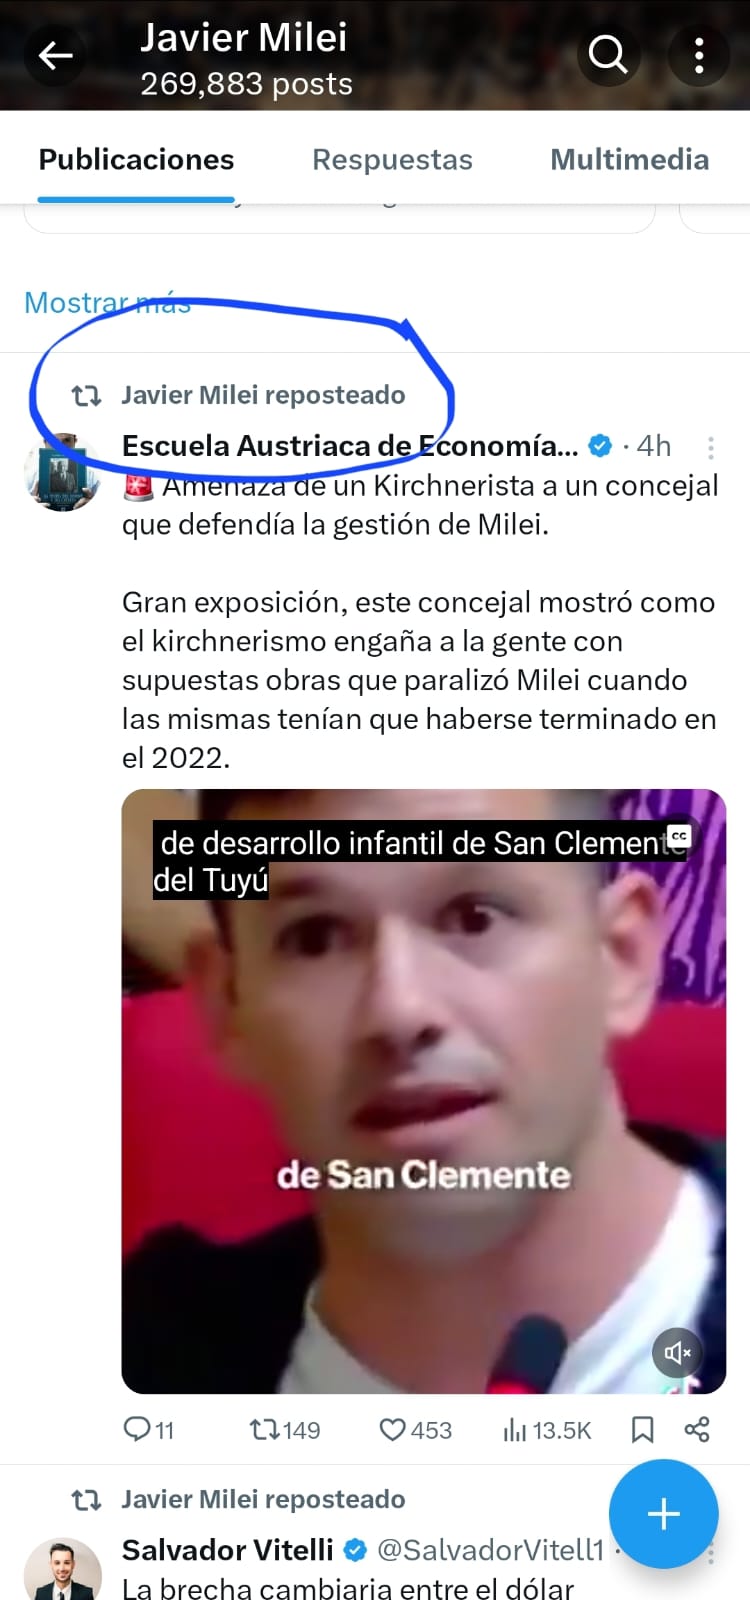Share the post using share icon
The height and width of the screenshot is (1600, 750).
pyautogui.click(x=697, y=1430)
